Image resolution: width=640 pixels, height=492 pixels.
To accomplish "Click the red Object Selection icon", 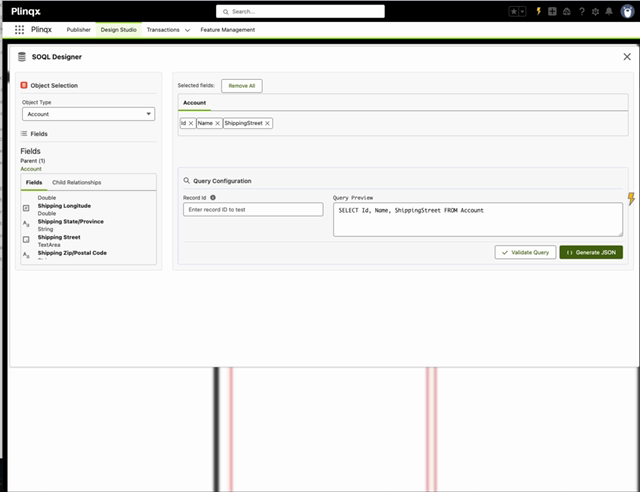I will tap(24, 85).
